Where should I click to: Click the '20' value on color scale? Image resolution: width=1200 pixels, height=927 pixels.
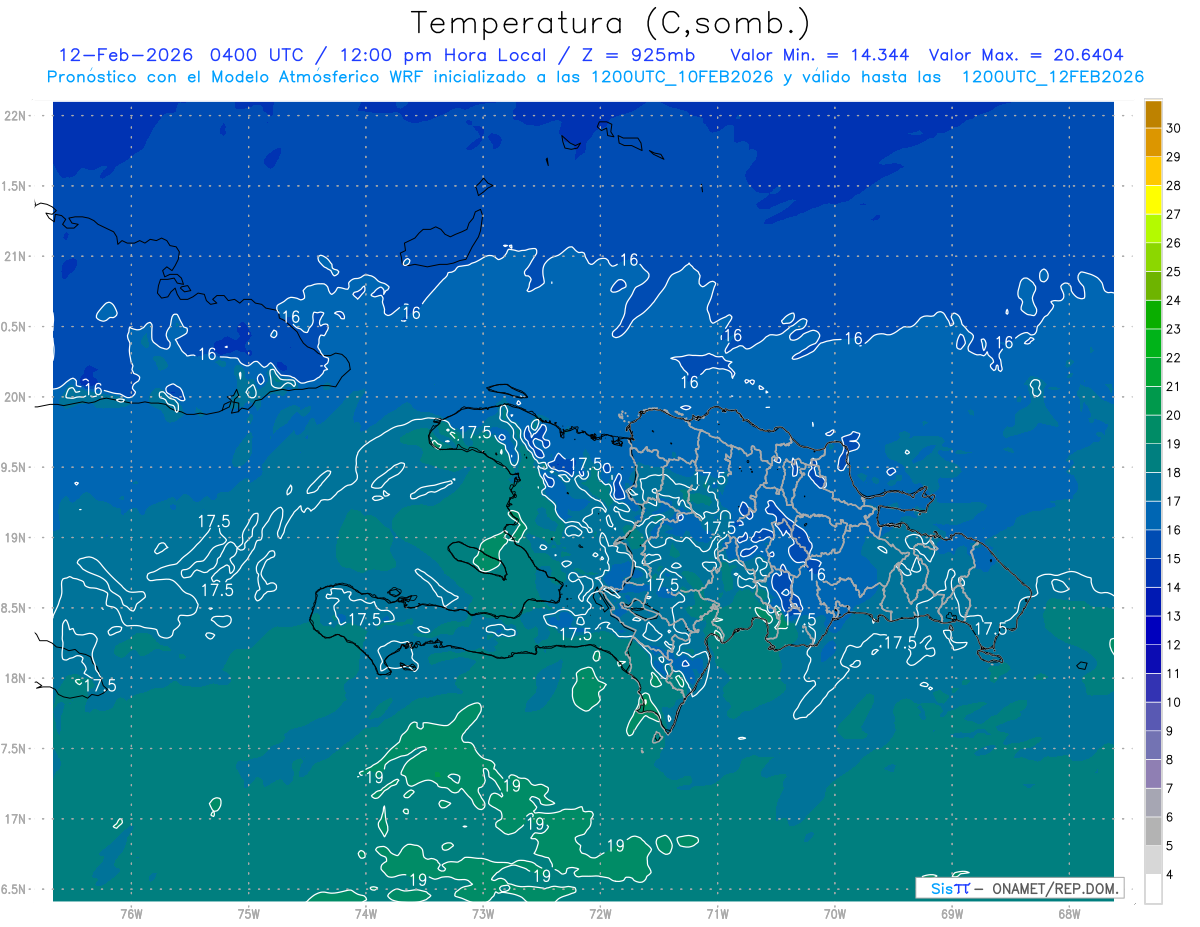(x=1174, y=415)
